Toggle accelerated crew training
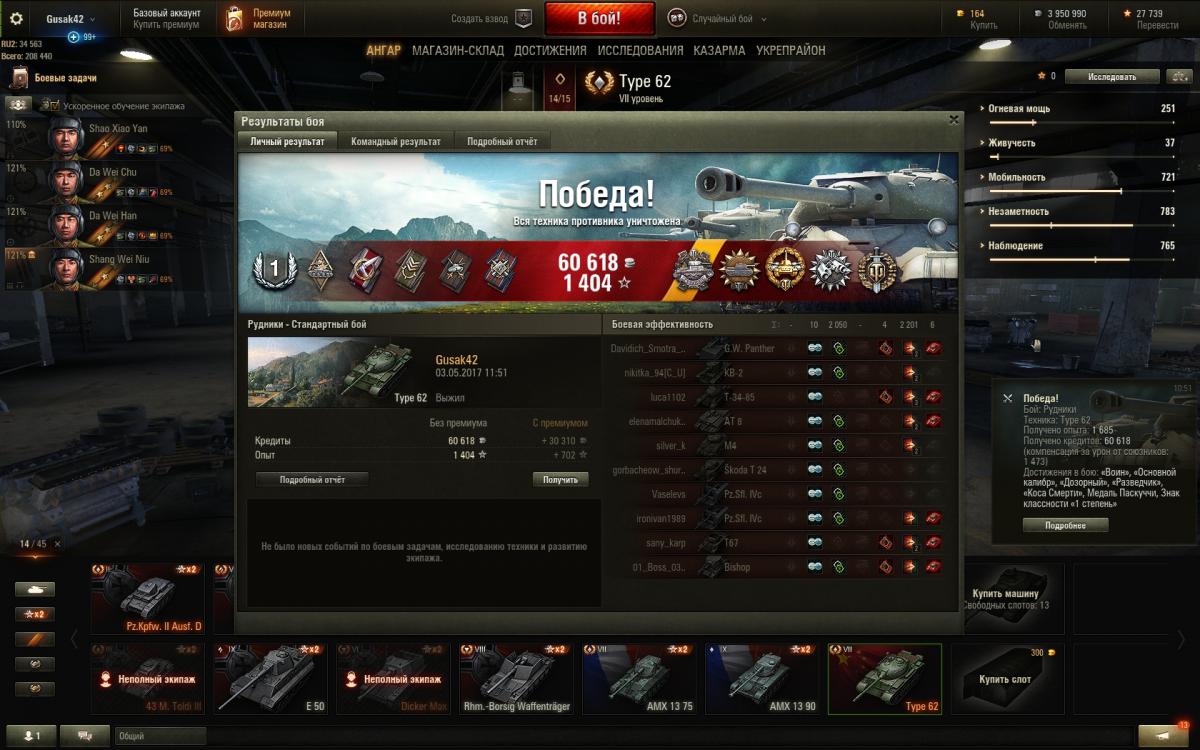The width and height of the screenshot is (1200, 750). tap(50, 105)
